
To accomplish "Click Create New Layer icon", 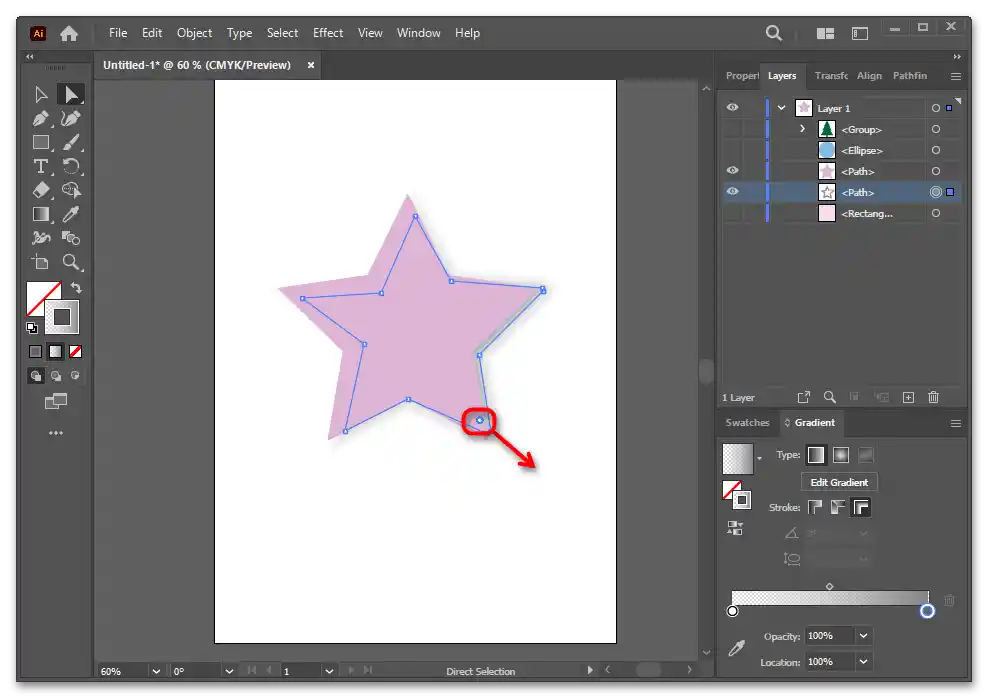I will [908, 397].
